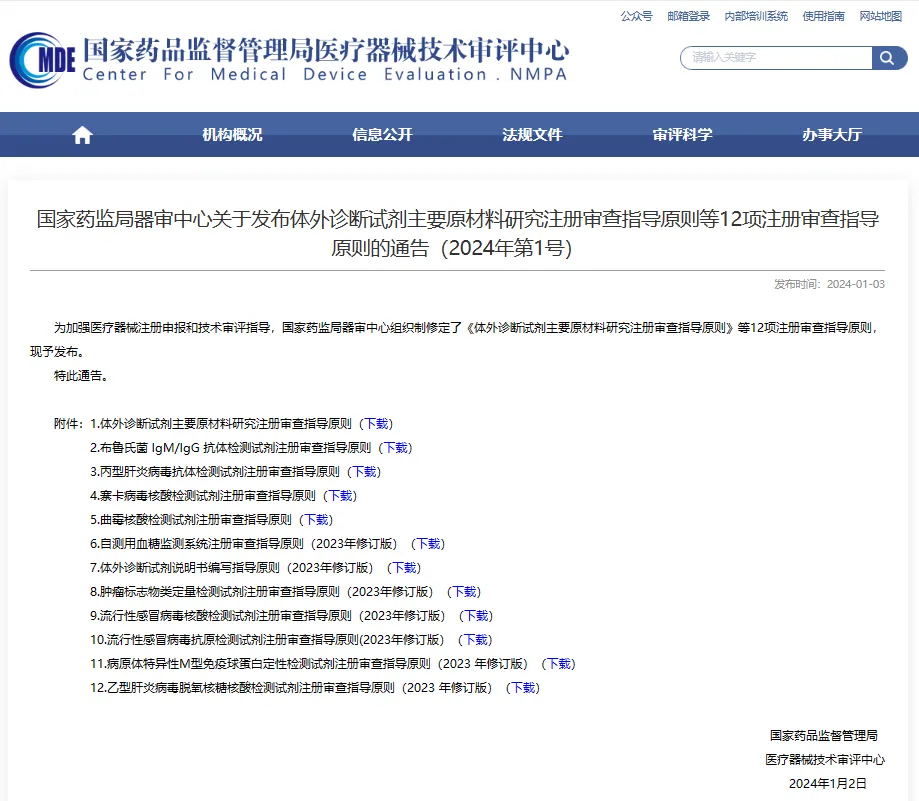This screenshot has width=919, height=801.
Task: Click the publish date 2024-01-03
Action: click(x=856, y=284)
